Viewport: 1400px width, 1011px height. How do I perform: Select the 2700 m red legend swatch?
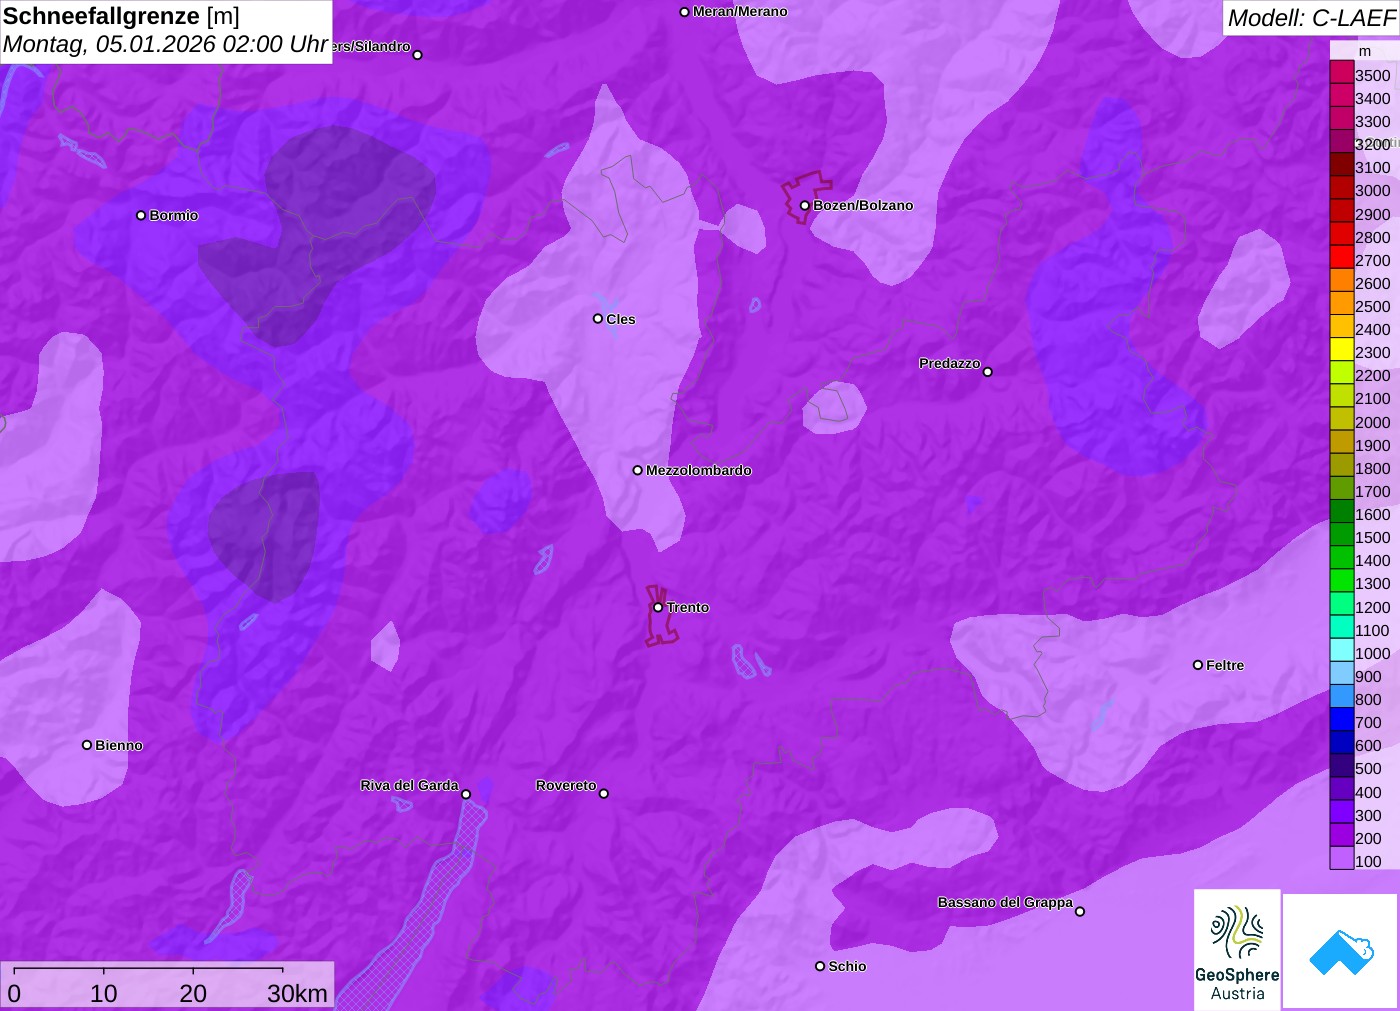click(1342, 257)
